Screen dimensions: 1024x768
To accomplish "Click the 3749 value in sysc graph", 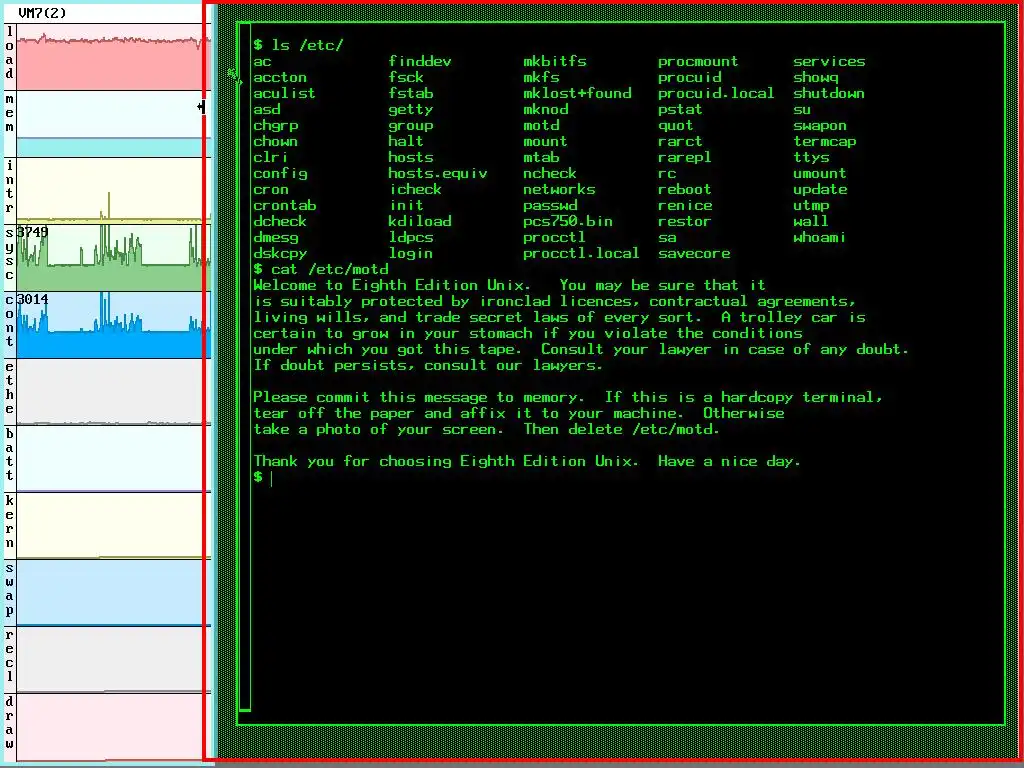I will point(33,232).
